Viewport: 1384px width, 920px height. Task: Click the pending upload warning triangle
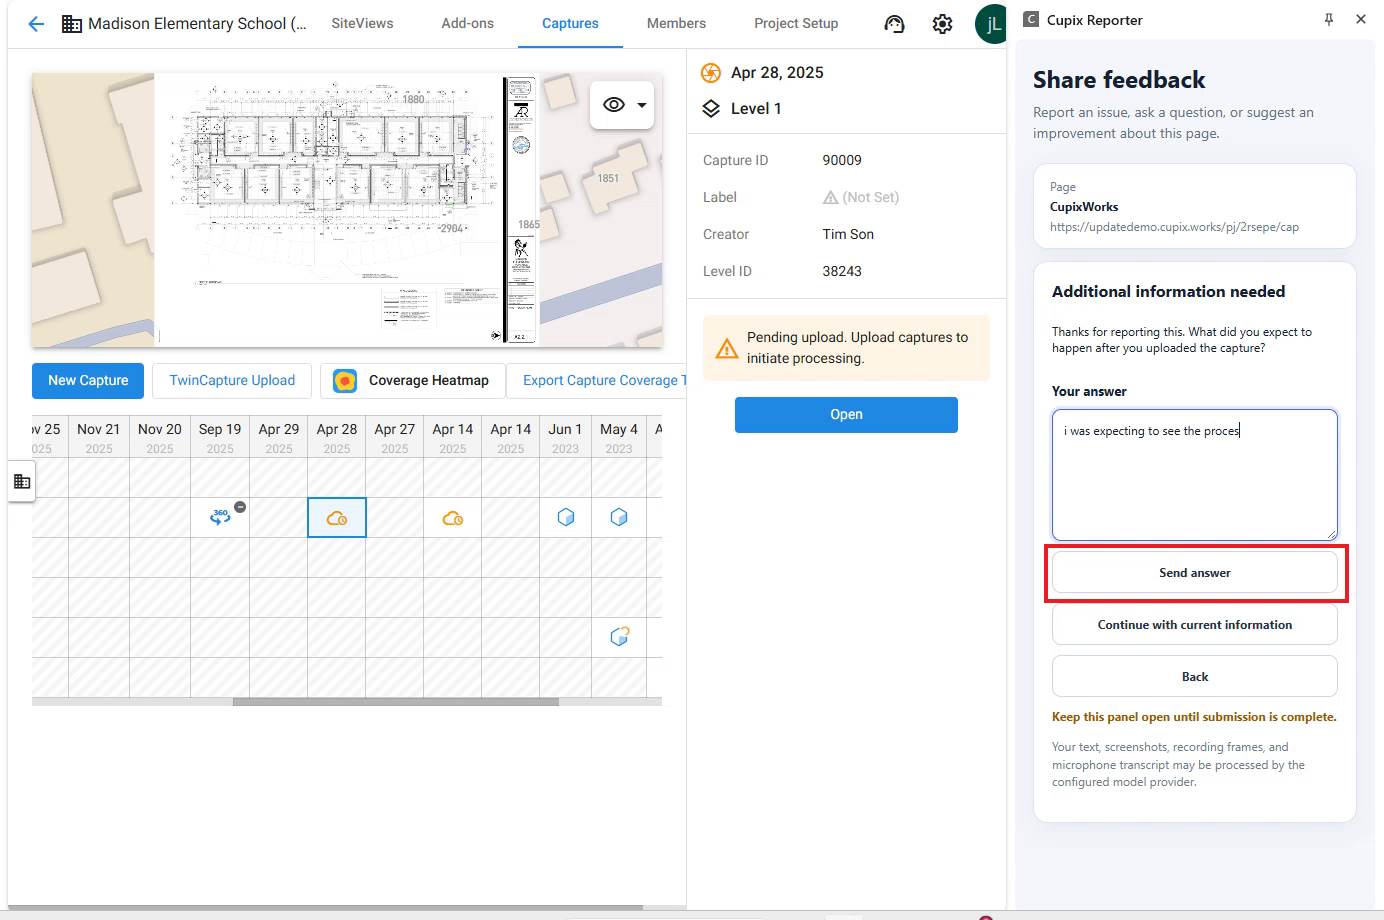[x=726, y=349]
